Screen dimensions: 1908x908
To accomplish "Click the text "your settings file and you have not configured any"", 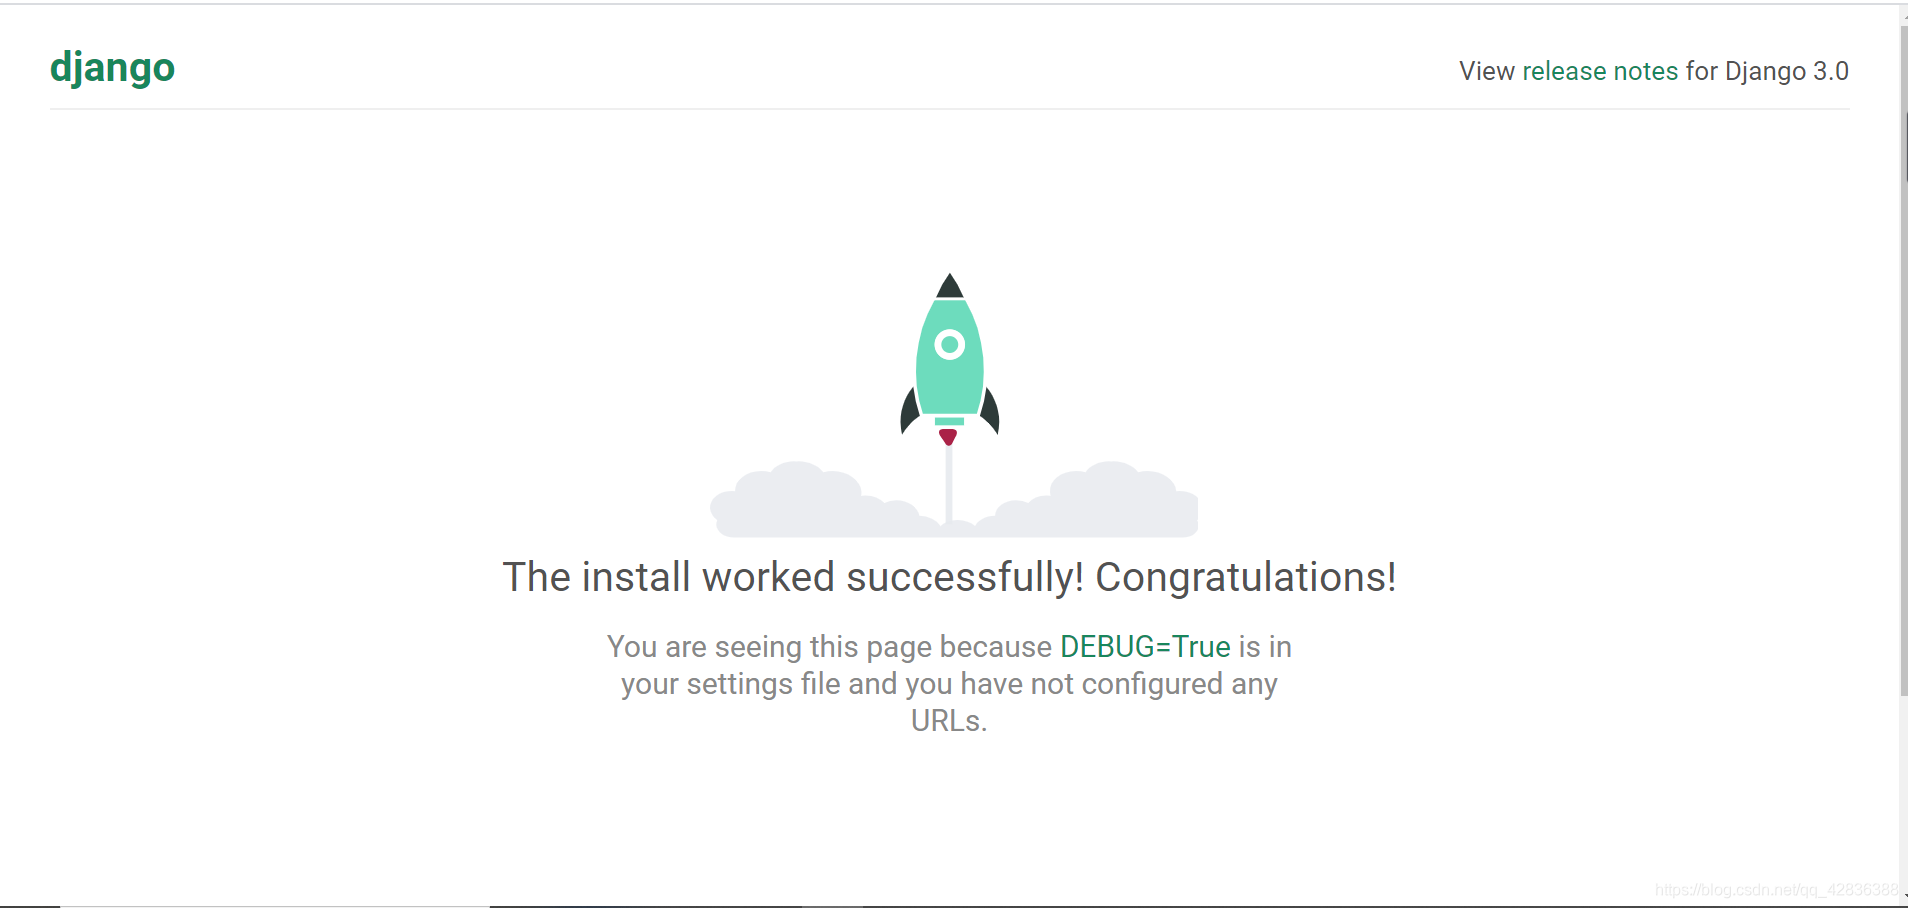I will 949,684.
